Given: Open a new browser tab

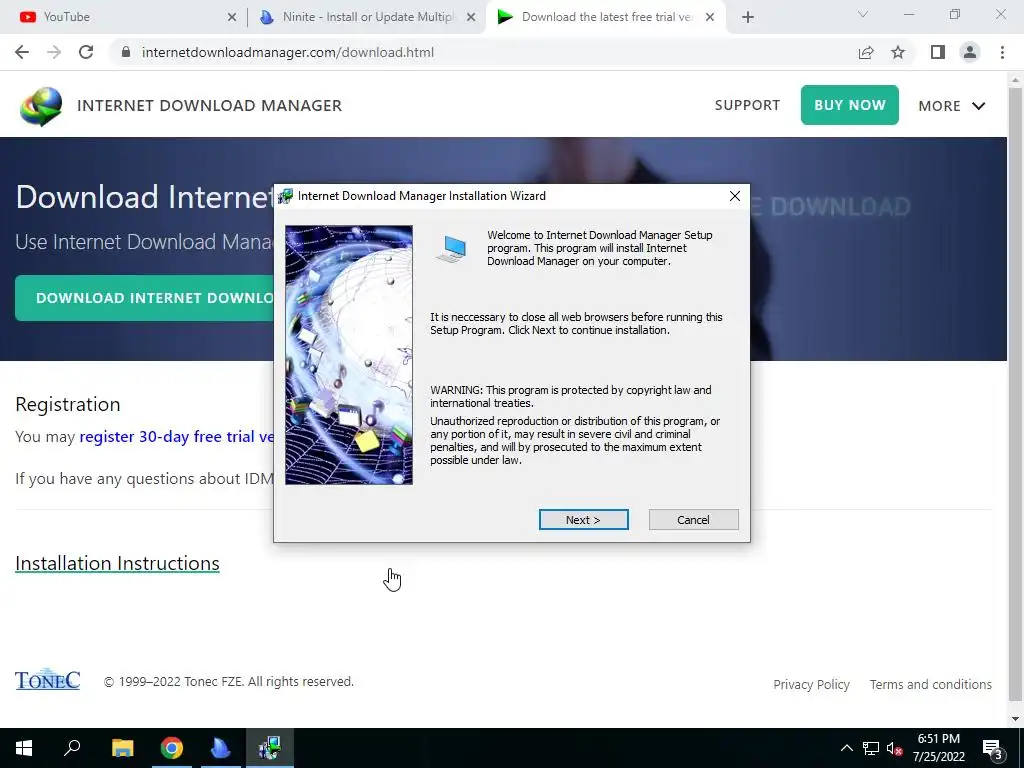Looking at the screenshot, I should point(748,18).
